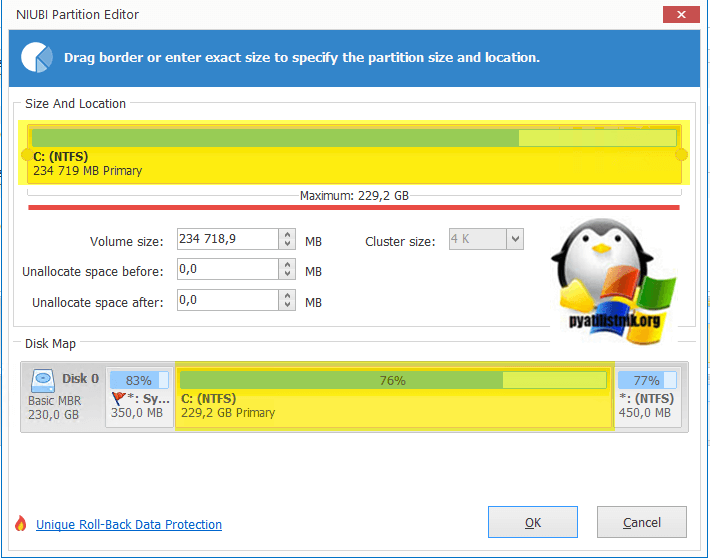Increase Unallocate space after value
This screenshot has height=558, width=710.
point(287,295)
